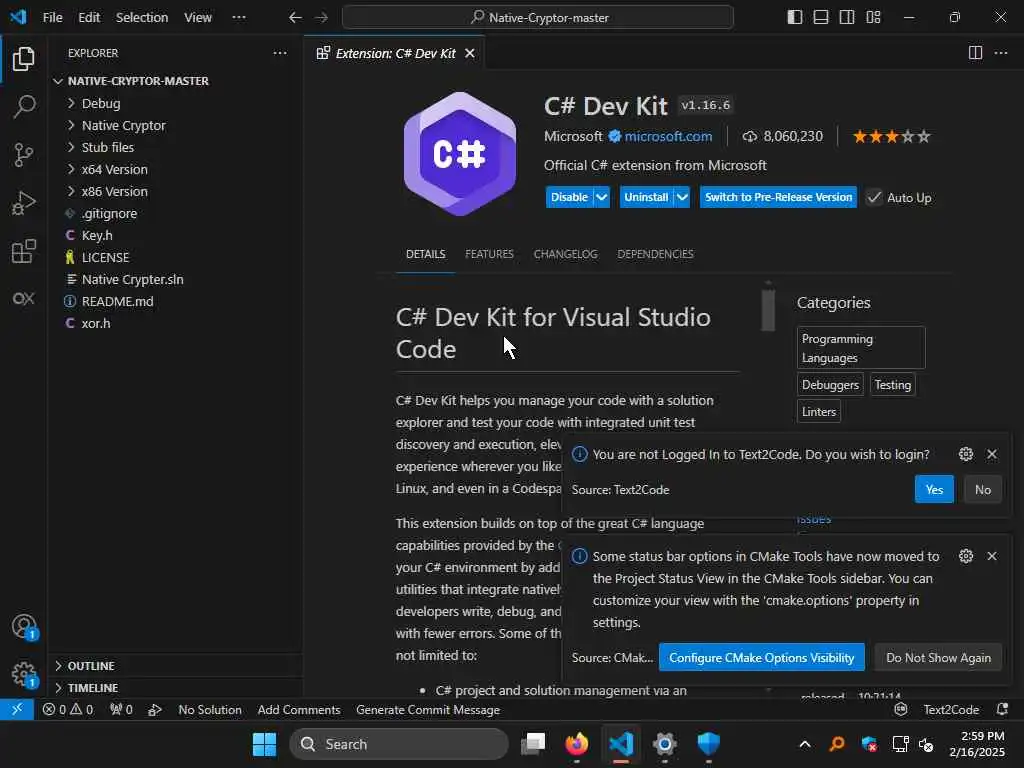
Task: Go forward with the right arrow
Action: tap(321, 18)
